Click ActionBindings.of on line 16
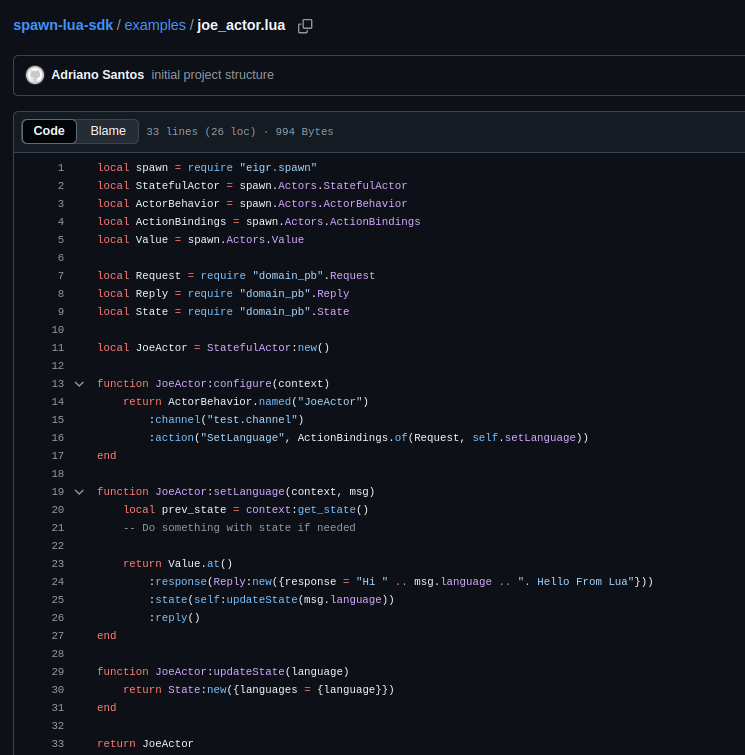Viewport: 745px width, 755px height. click(x=353, y=438)
